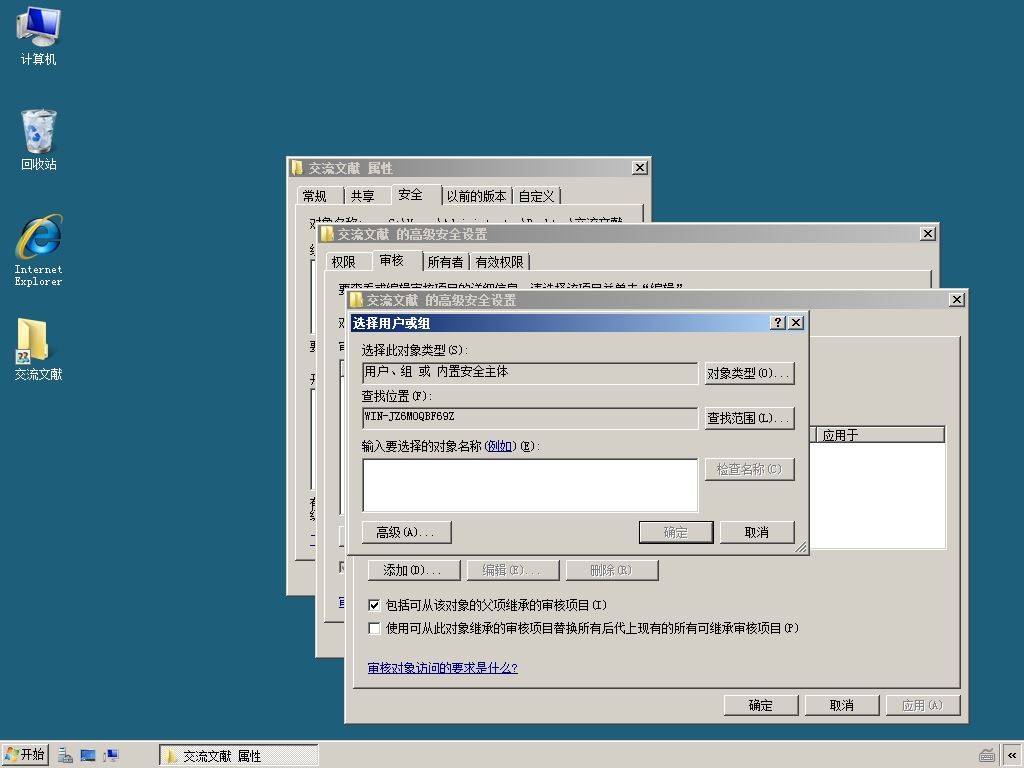
Task: Click the disabled 检查名称(C) button
Action: [750, 469]
